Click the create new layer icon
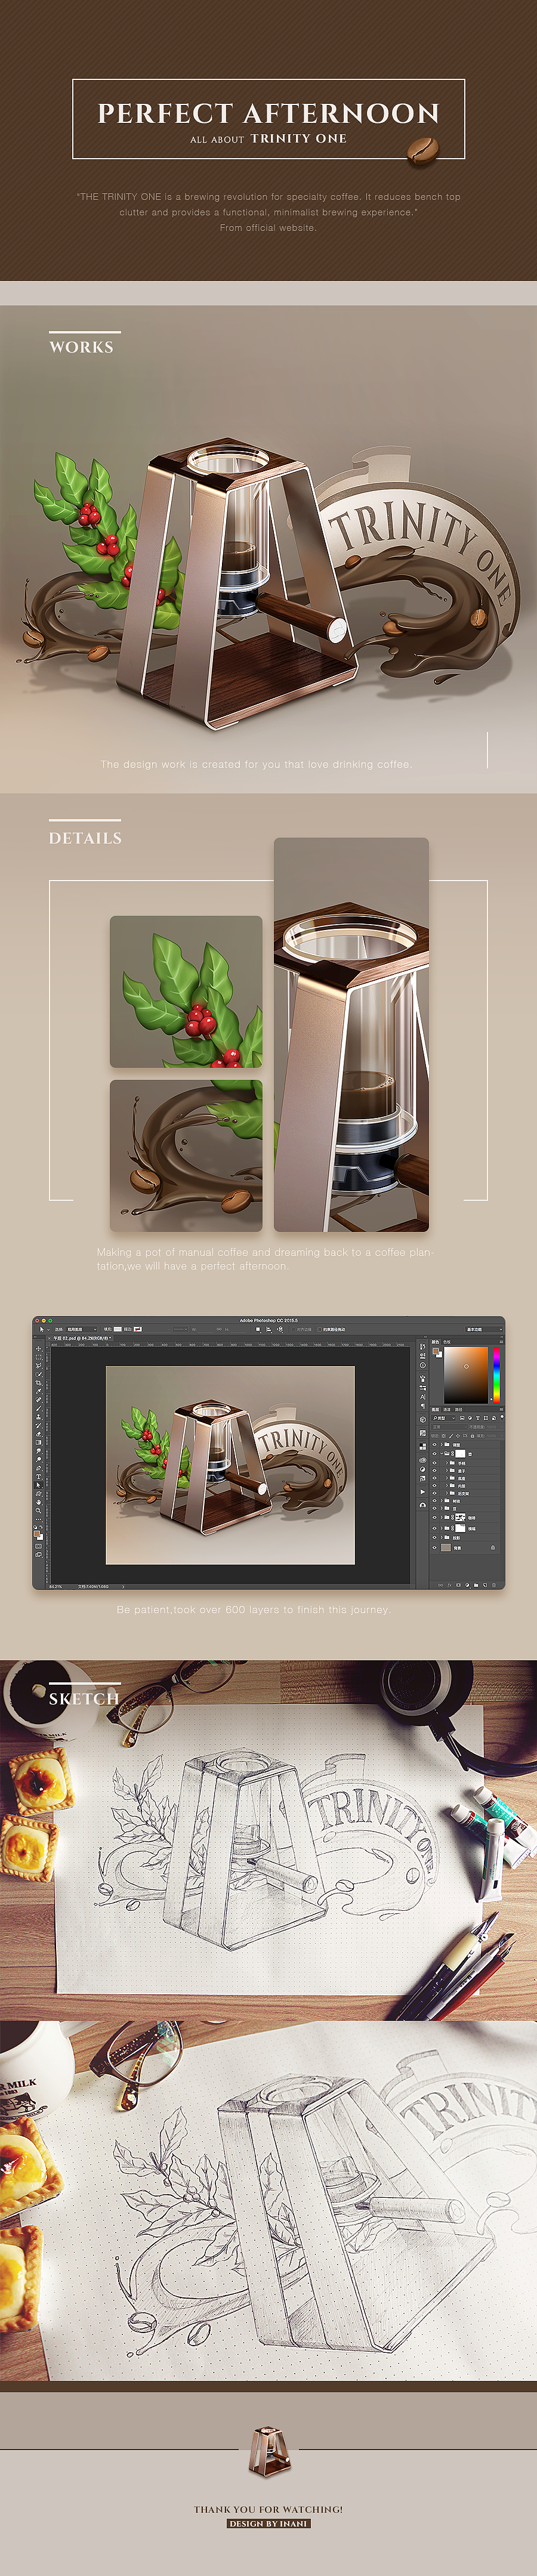This screenshot has width=537, height=2576. [x=485, y=1585]
